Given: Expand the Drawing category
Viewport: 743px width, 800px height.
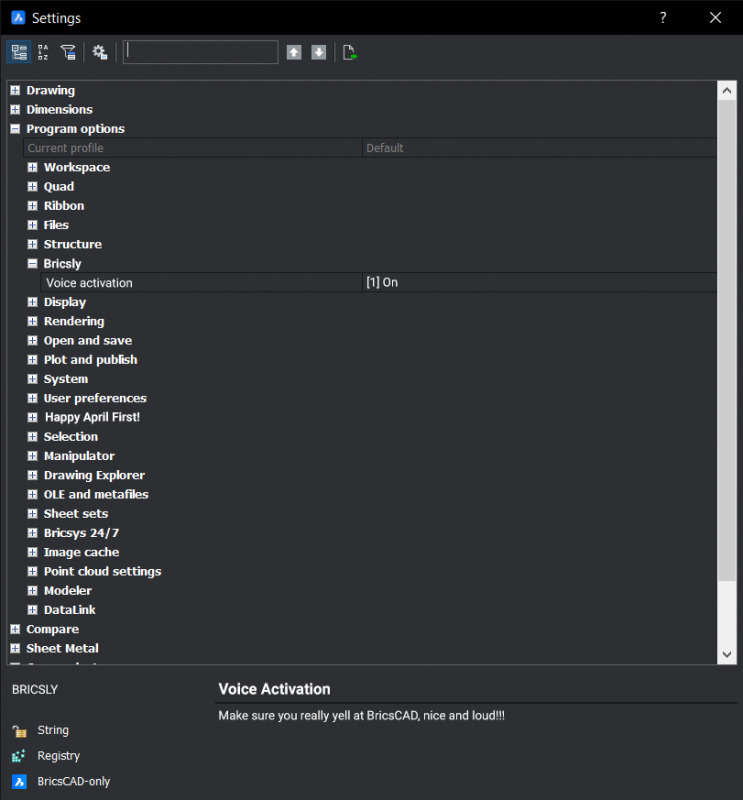Looking at the screenshot, I should [15, 90].
